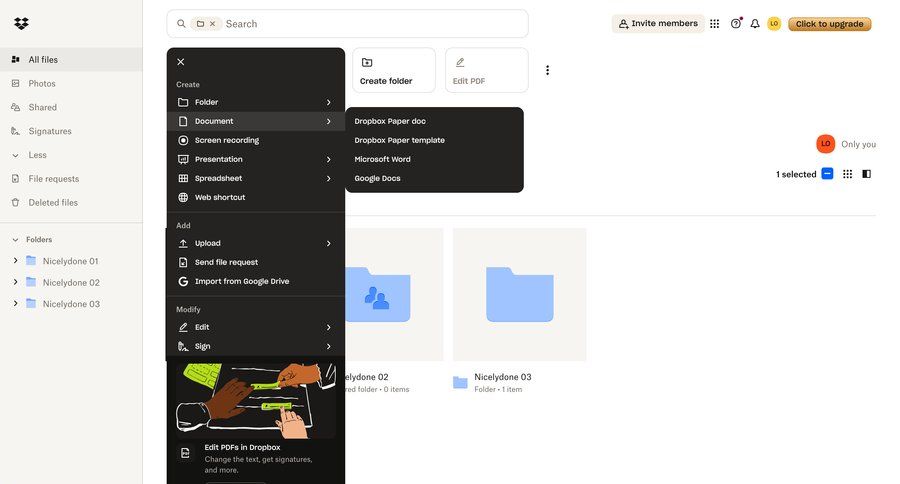Viewport: 900px width, 484px height.
Task: Expand Nicelydone 03 folder chevron
Action: click(15, 303)
